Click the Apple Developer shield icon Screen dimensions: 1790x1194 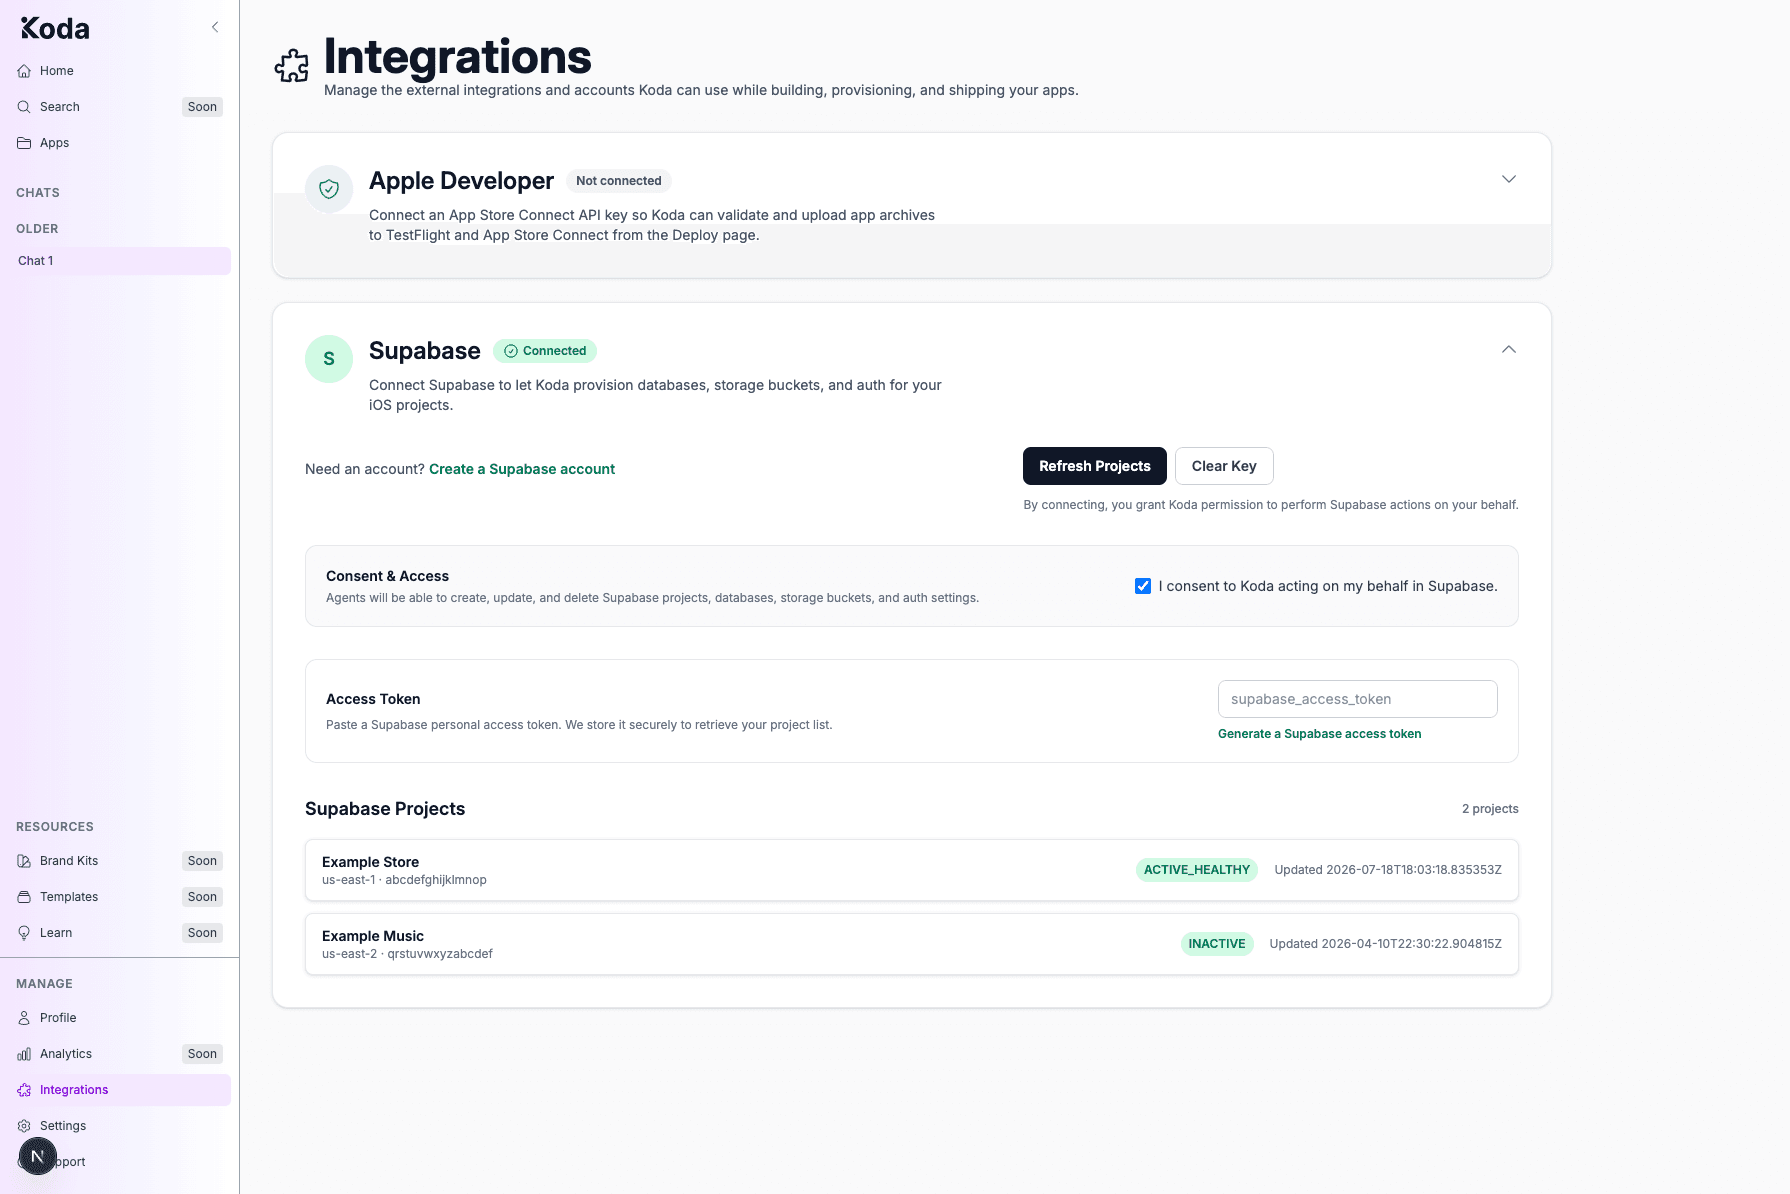(329, 189)
